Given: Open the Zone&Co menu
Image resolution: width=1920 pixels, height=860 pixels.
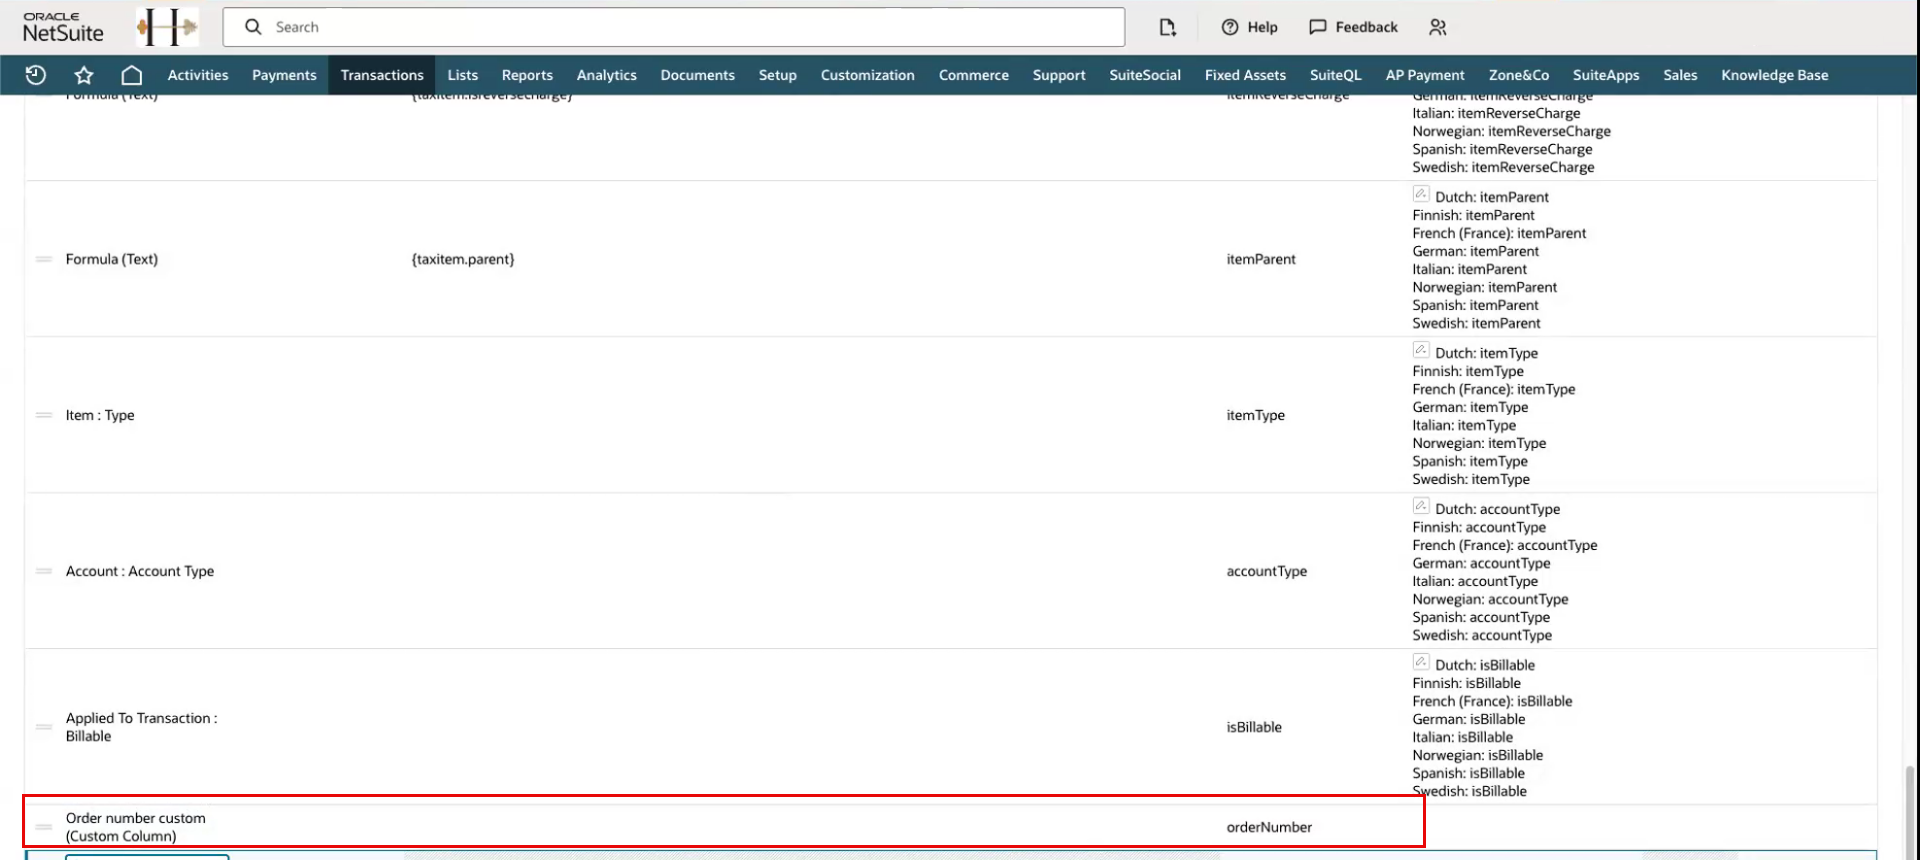Looking at the screenshot, I should click(x=1519, y=75).
